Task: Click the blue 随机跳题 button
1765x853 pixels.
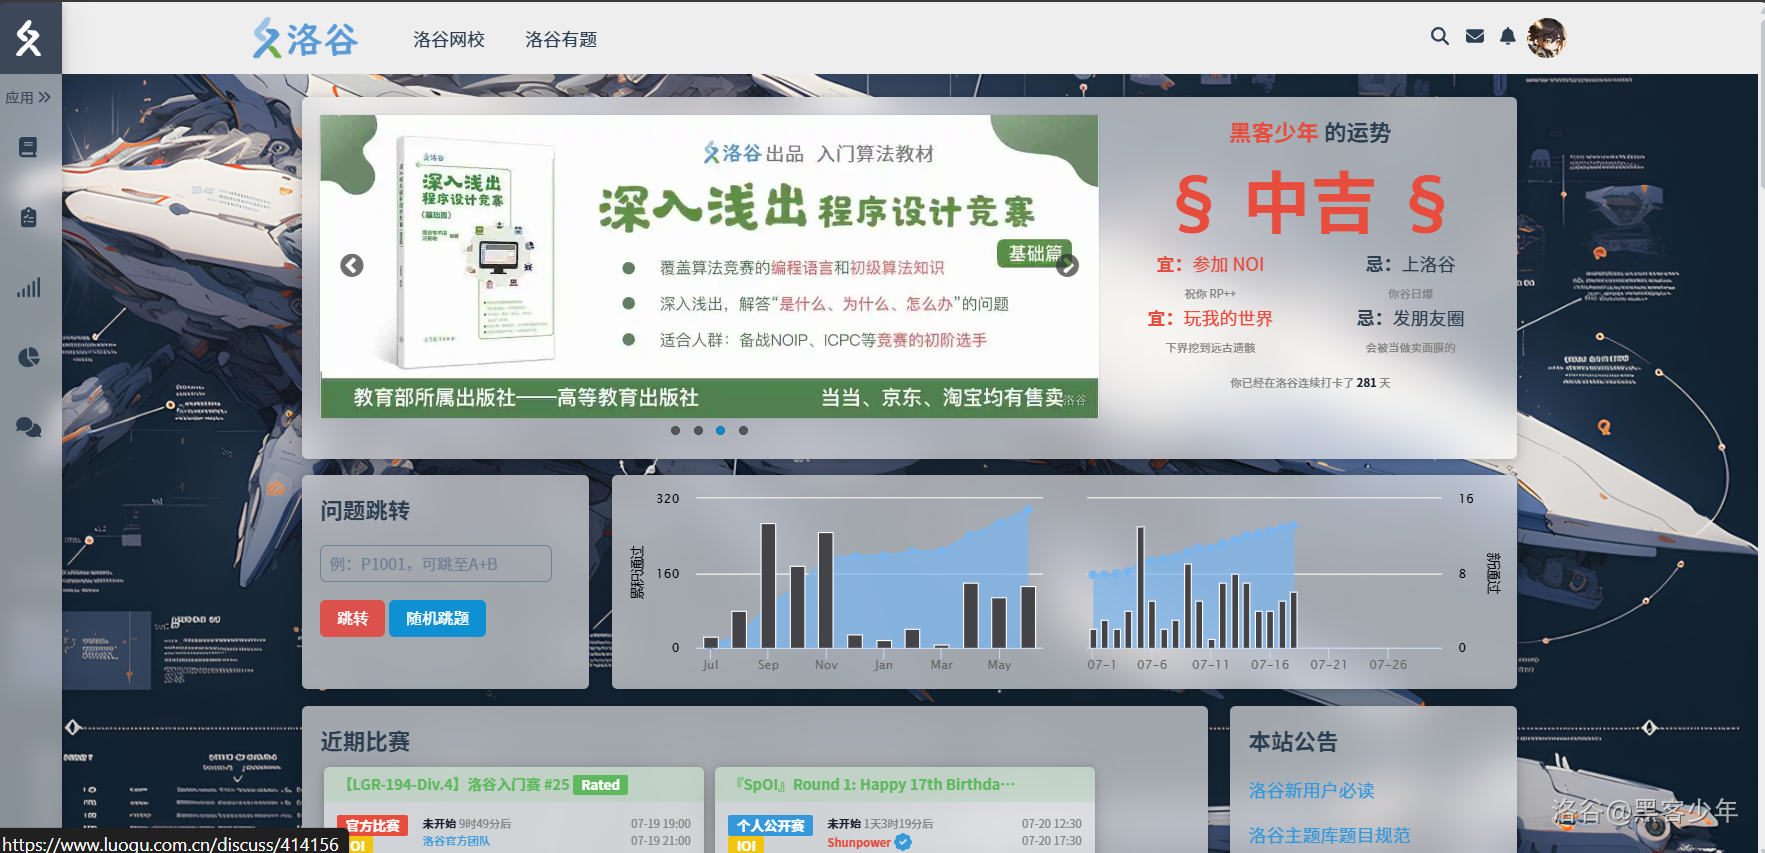Action: coord(437,619)
